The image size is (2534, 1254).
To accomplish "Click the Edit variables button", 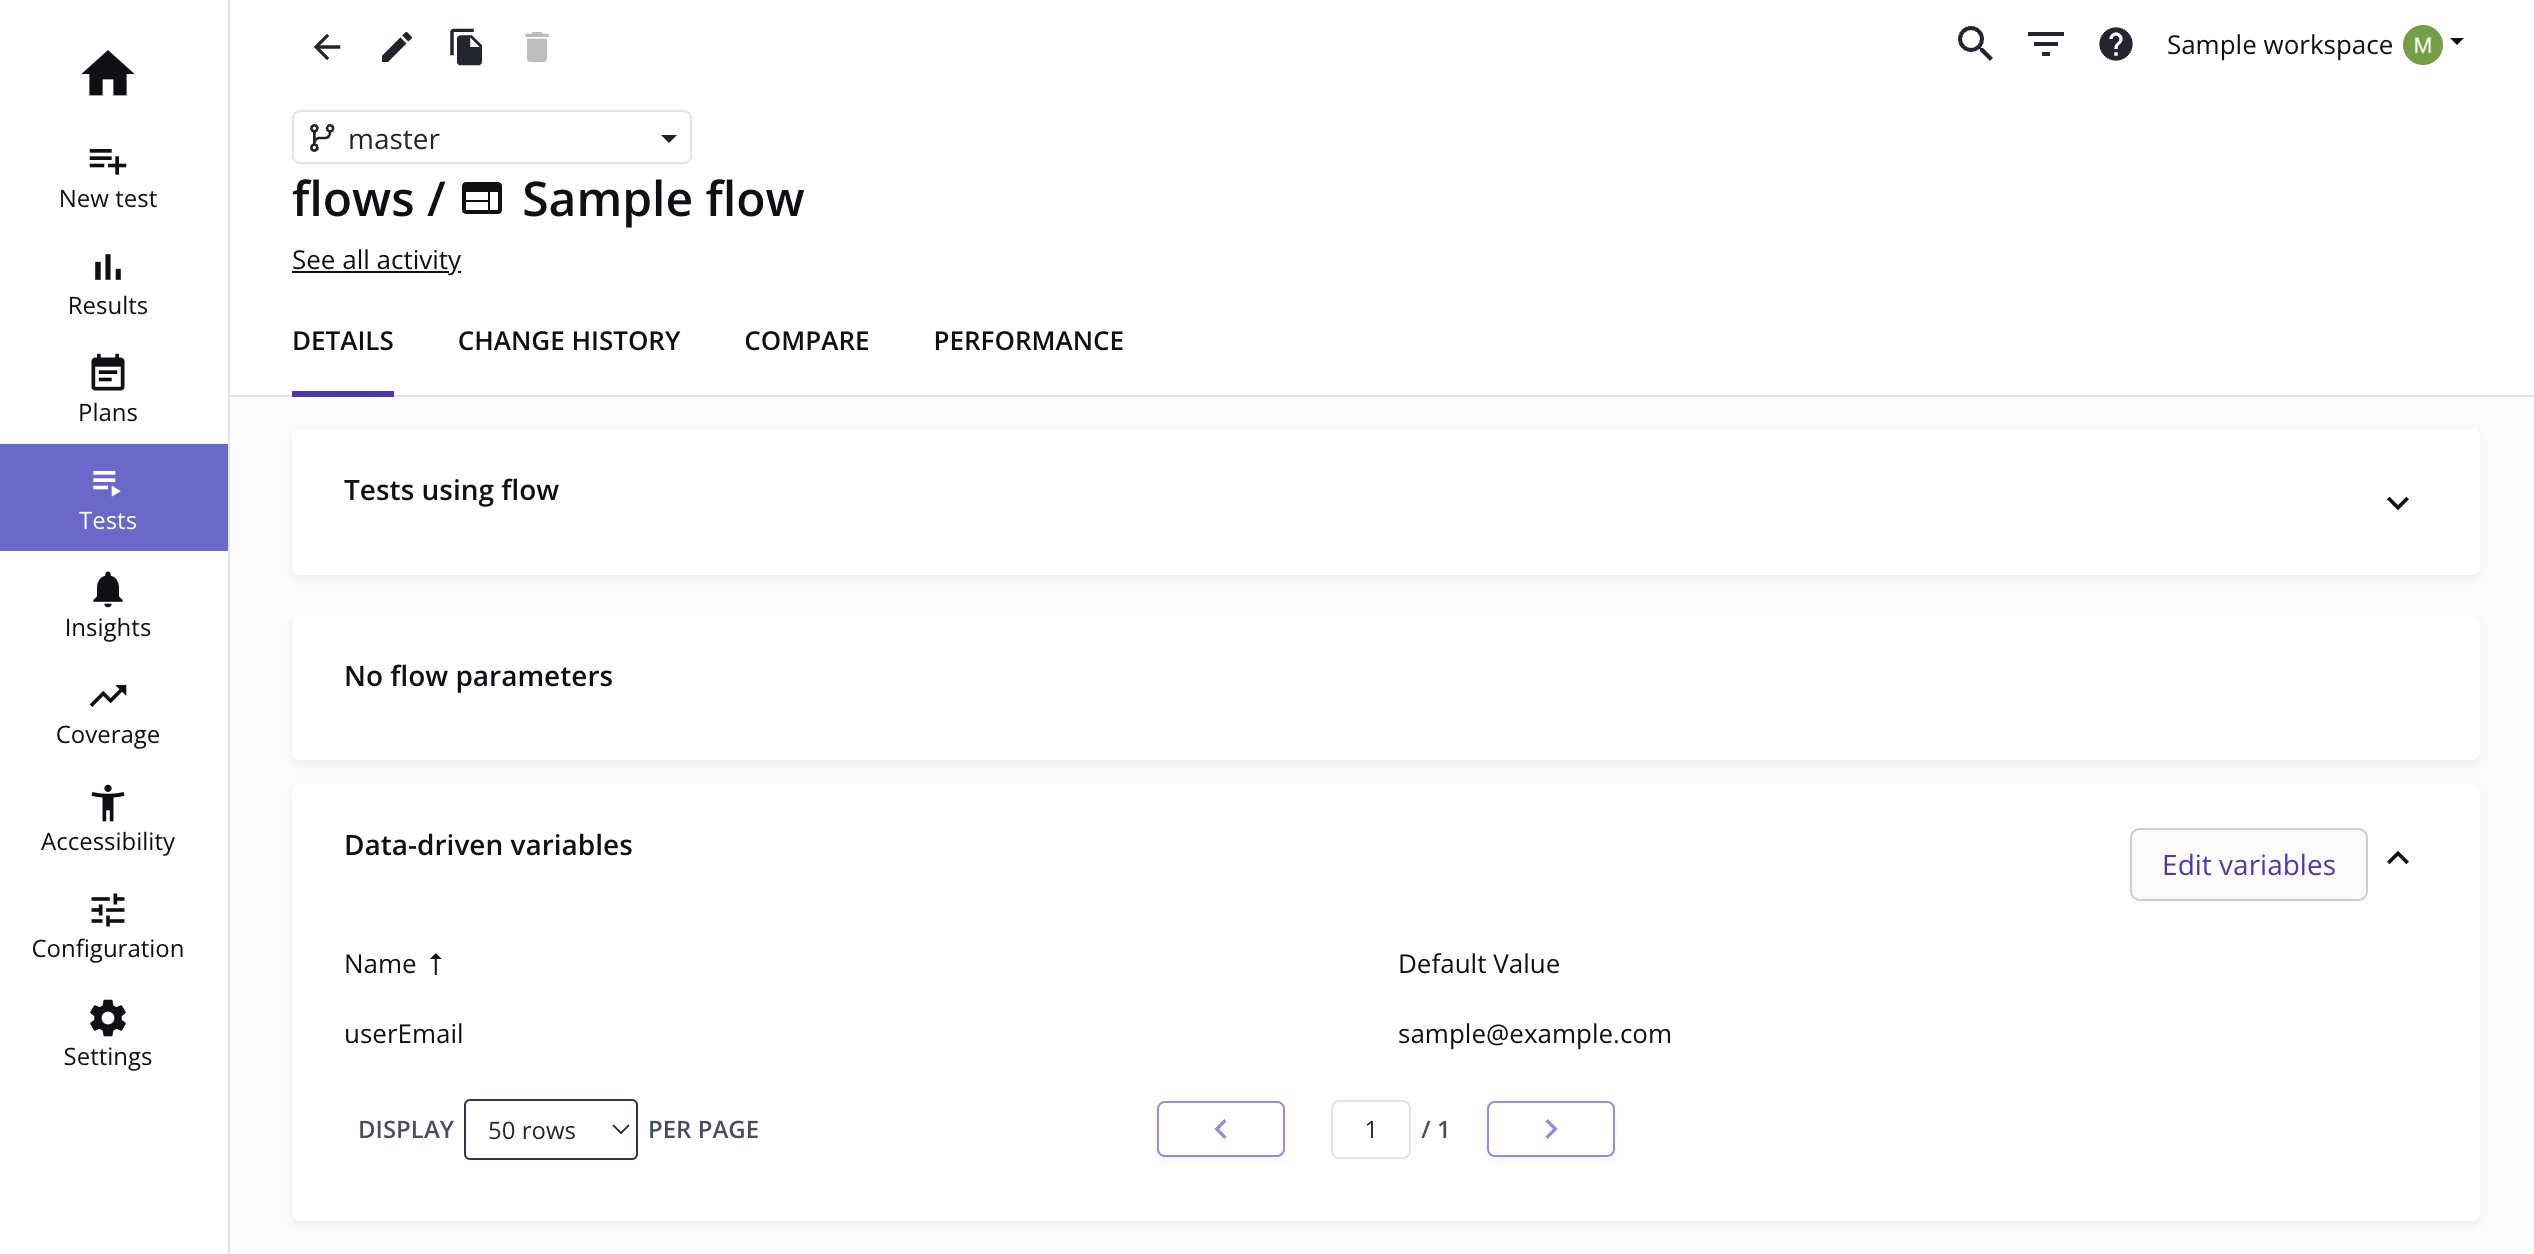I will [x=2249, y=865].
